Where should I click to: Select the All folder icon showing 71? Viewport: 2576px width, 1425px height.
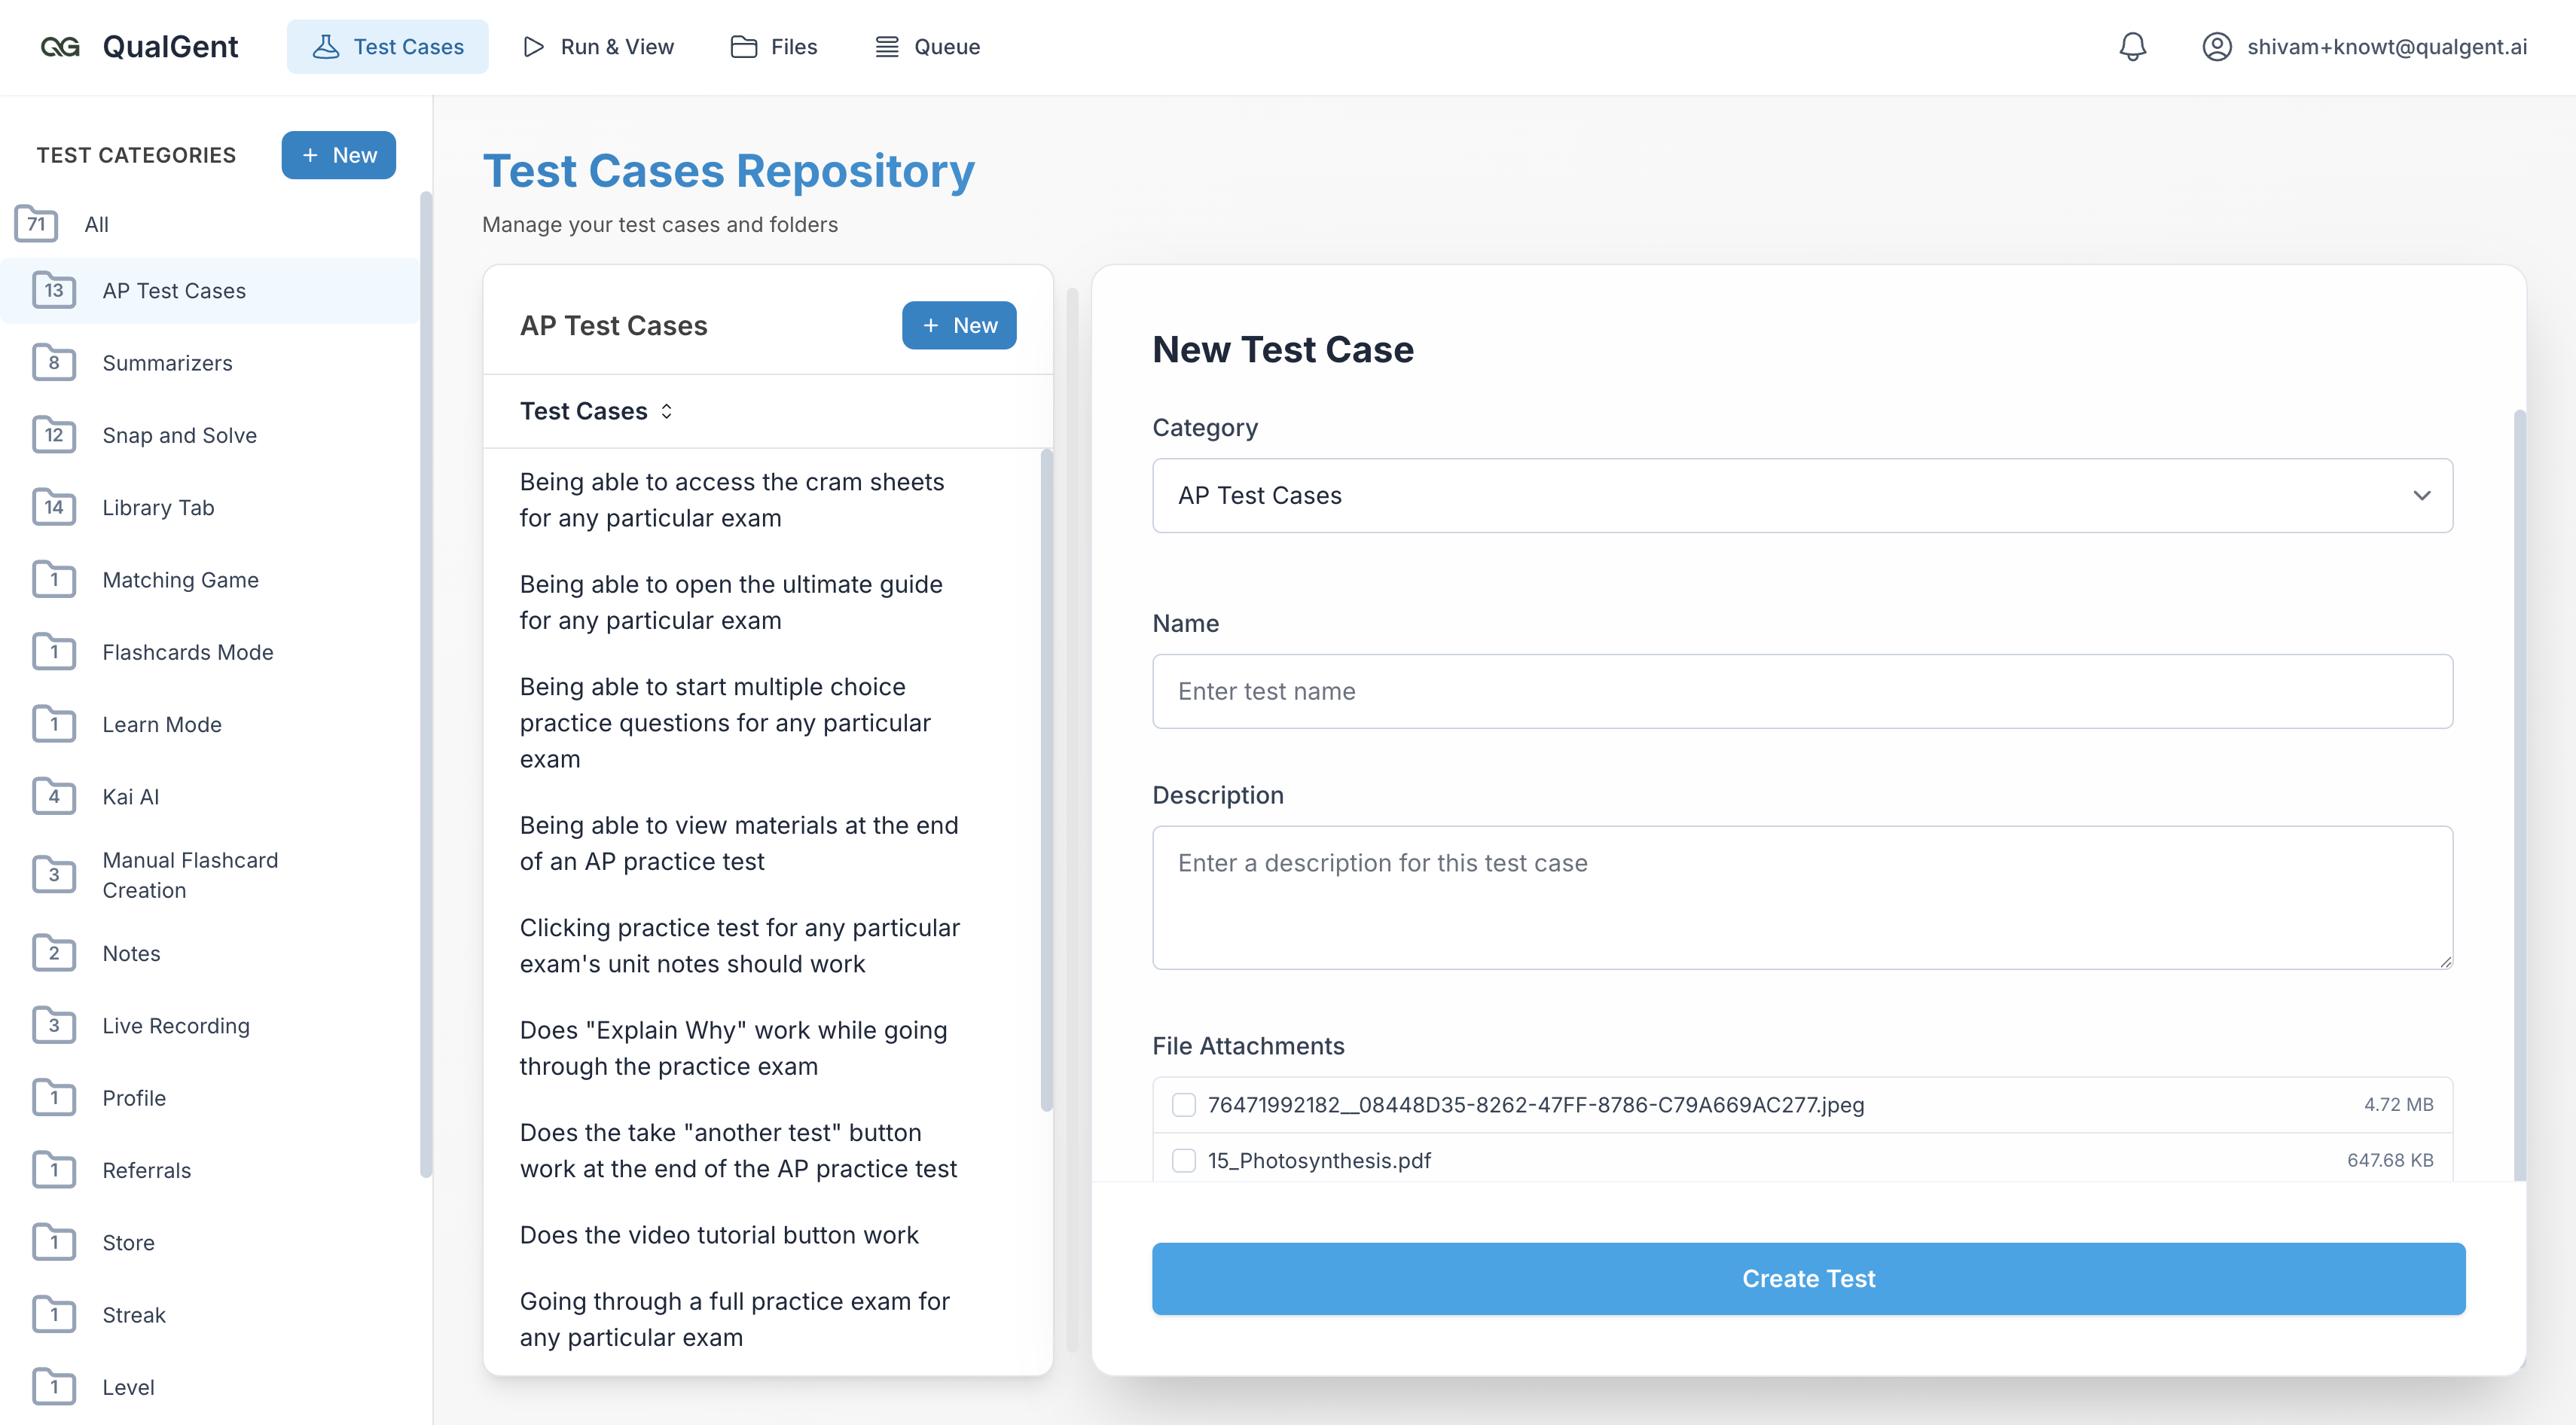pyautogui.click(x=36, y=224)
